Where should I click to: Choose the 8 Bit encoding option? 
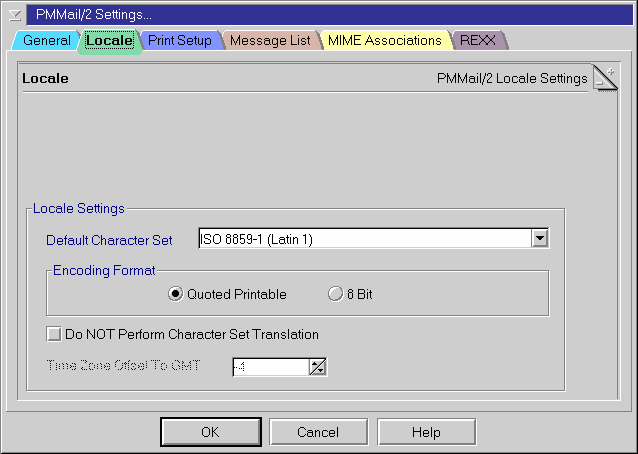(350, 294)
